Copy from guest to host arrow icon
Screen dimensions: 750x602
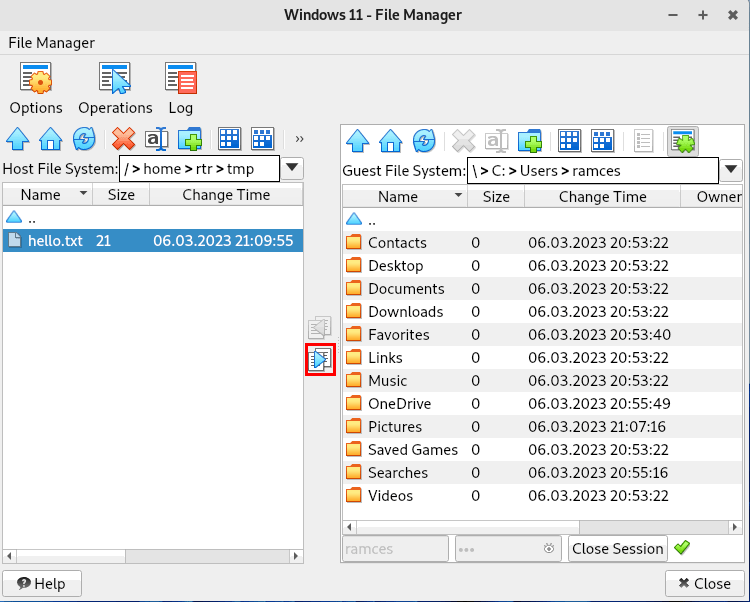[320, 328]
